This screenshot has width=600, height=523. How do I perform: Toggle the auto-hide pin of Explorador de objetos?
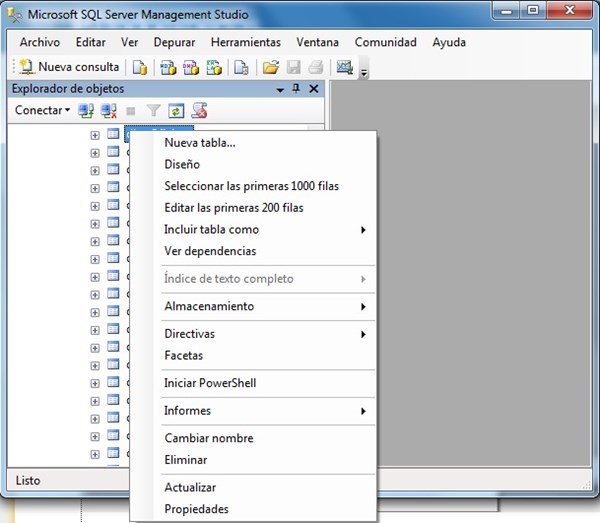(x=296, y=89)
